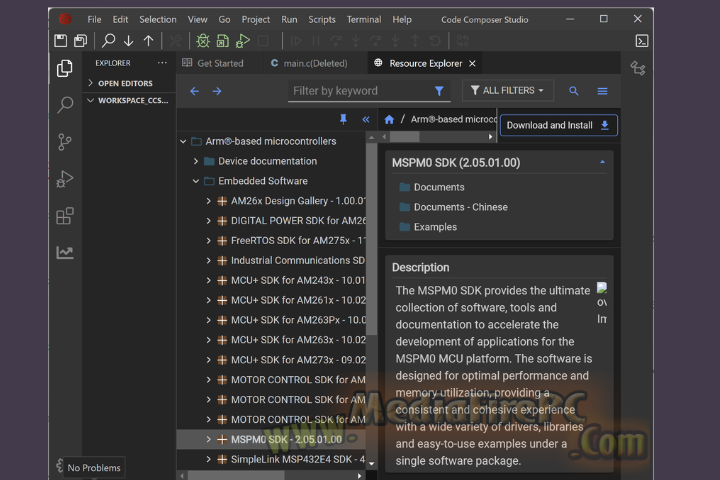Screen dimensions: 720x480
Task: Open the Help menu
Action: [402, 19]
